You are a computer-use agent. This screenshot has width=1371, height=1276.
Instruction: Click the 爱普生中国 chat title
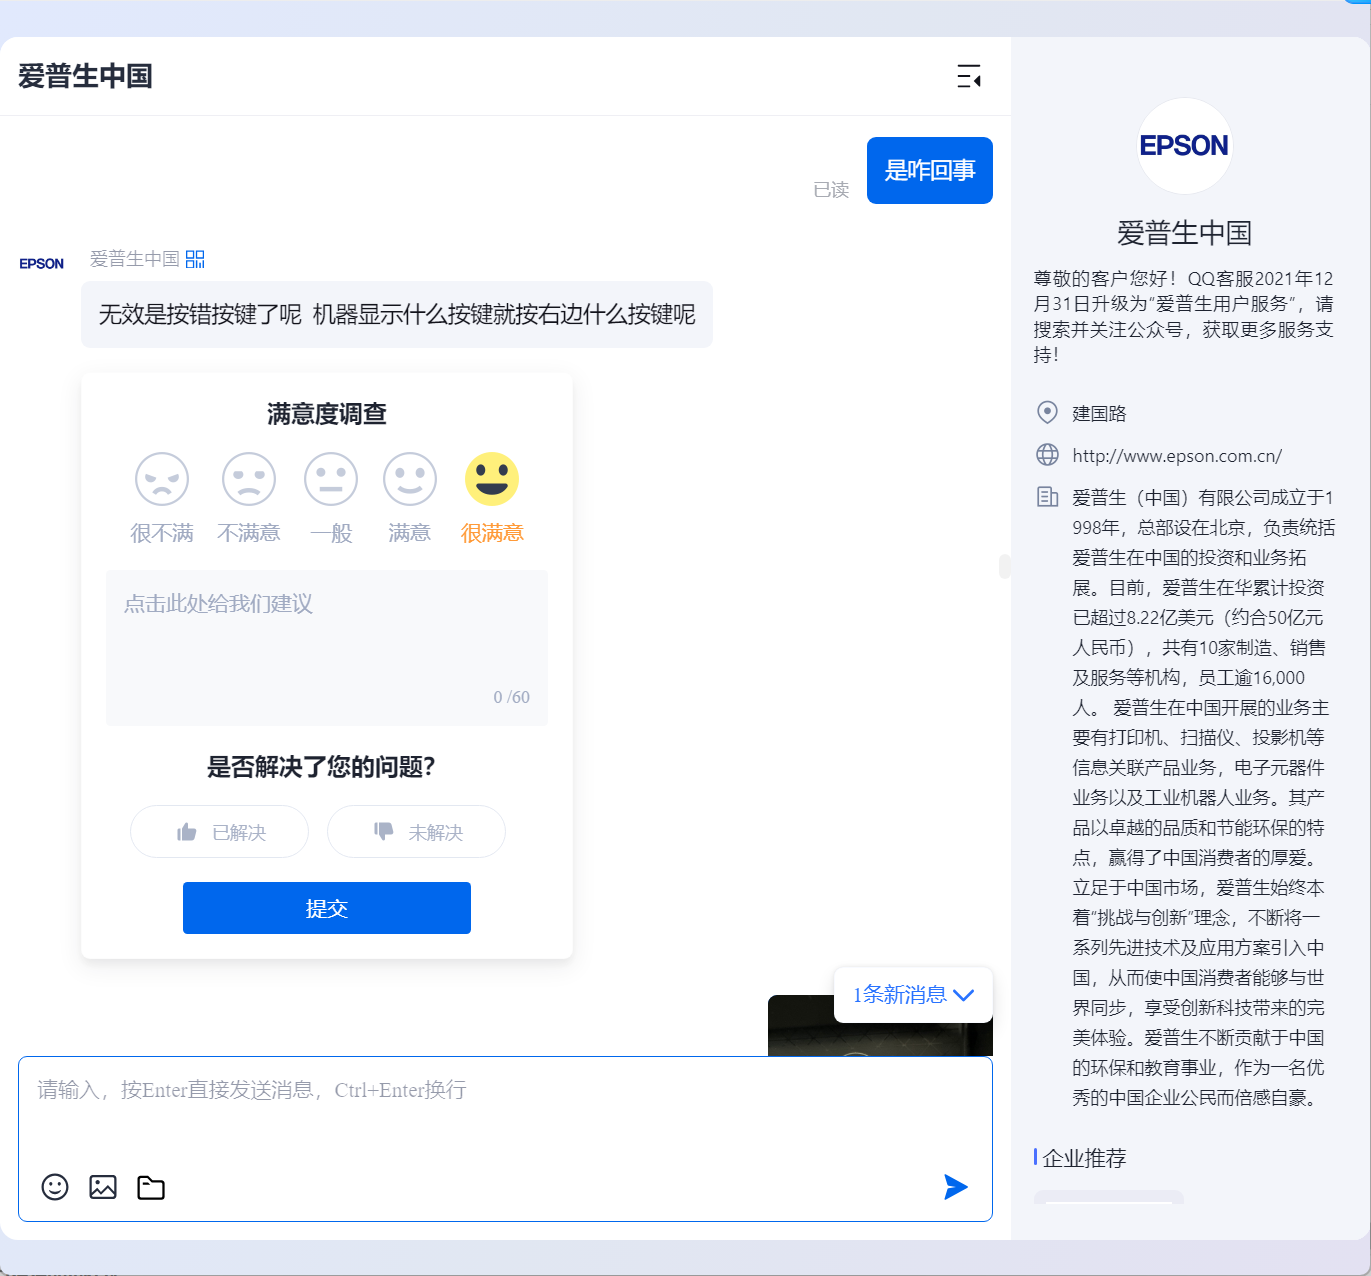[85, 76]
